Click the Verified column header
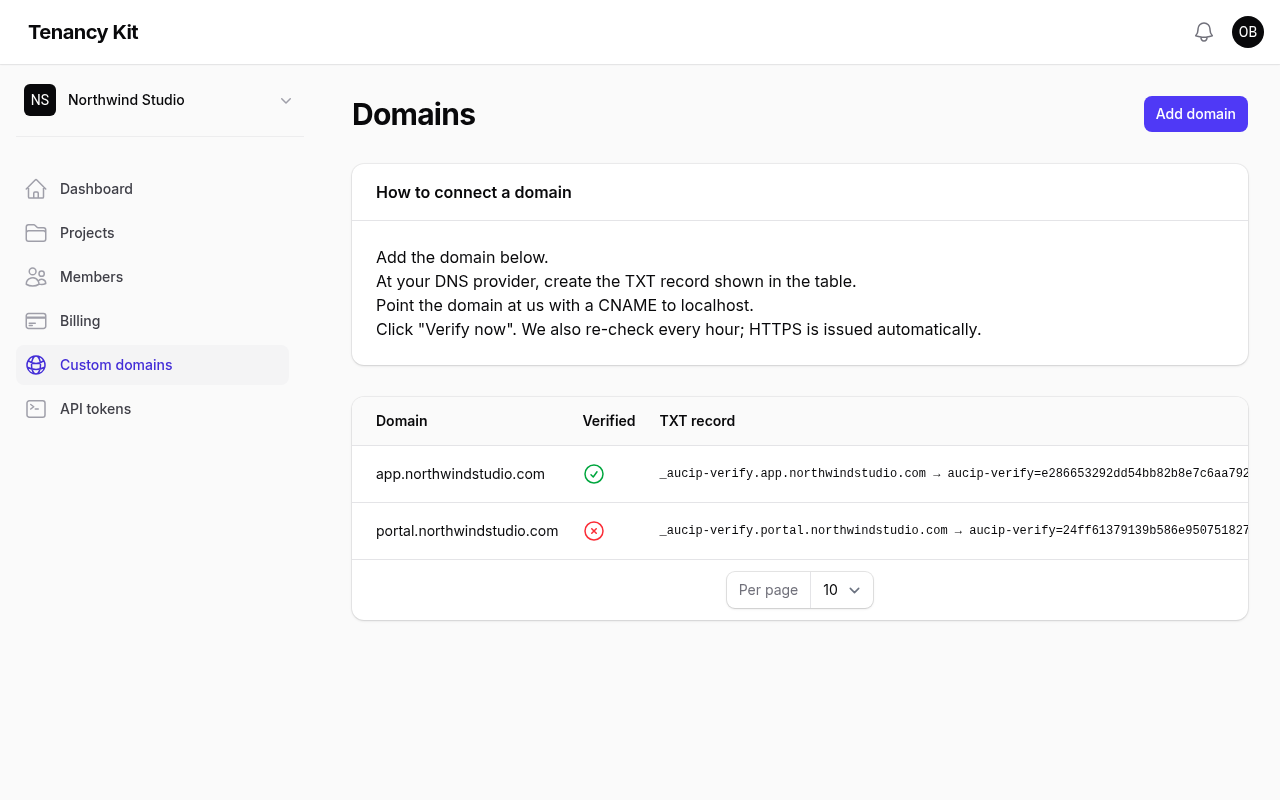This screenshot has width=1280, height=800. (x=609, y=421)
